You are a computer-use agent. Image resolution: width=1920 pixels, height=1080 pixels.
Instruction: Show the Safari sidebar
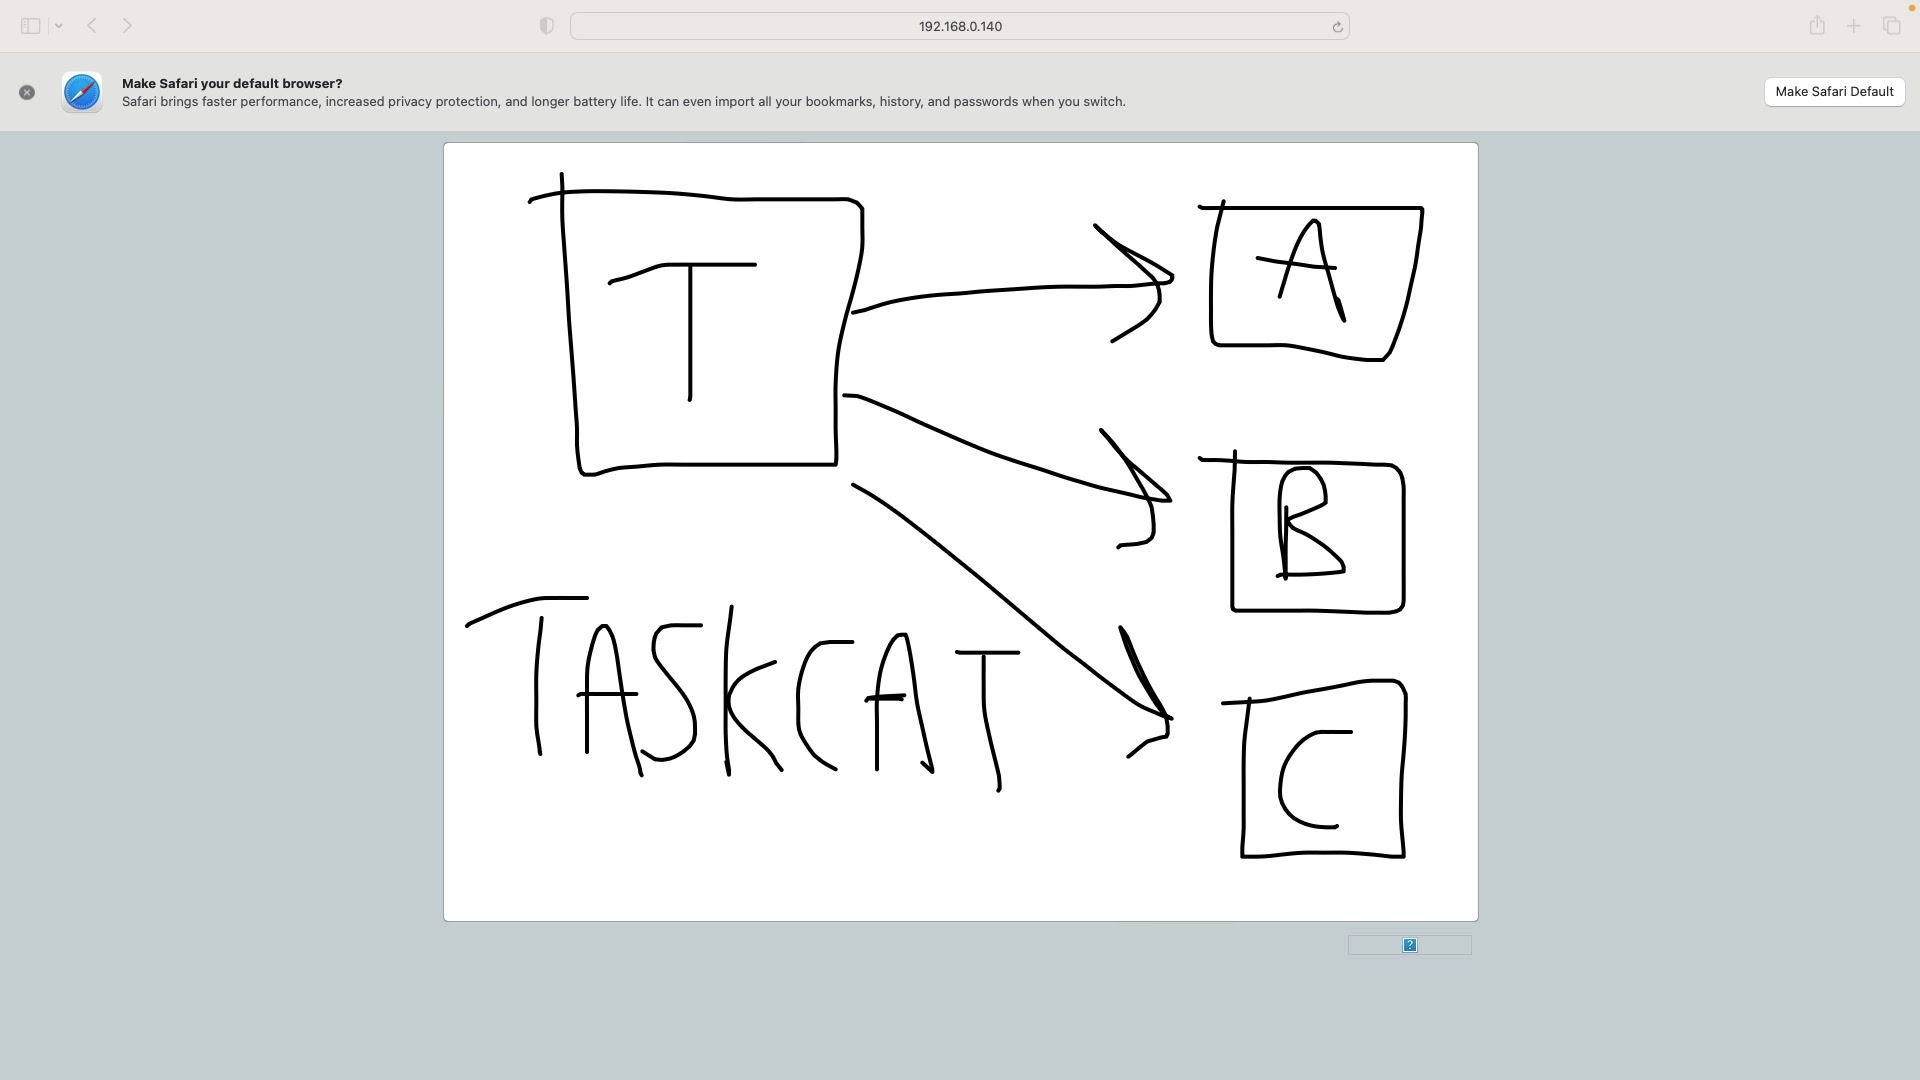point(30,26)
